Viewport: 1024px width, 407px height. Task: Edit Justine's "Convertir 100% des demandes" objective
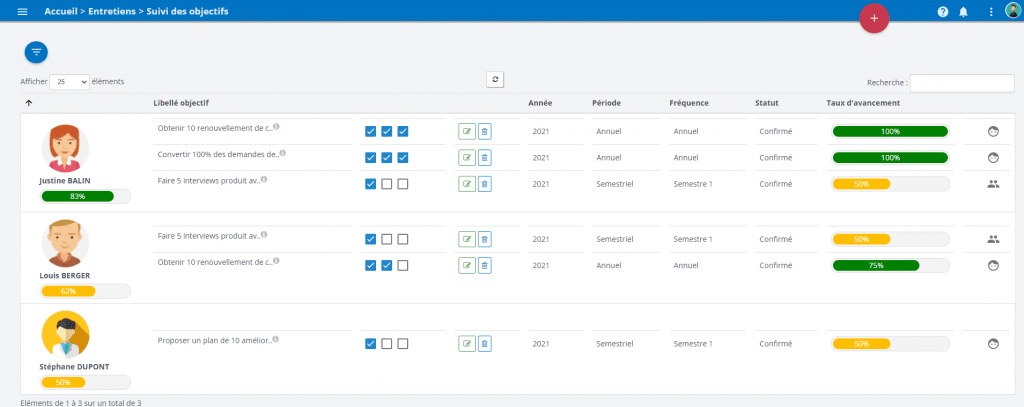[467, 157]
